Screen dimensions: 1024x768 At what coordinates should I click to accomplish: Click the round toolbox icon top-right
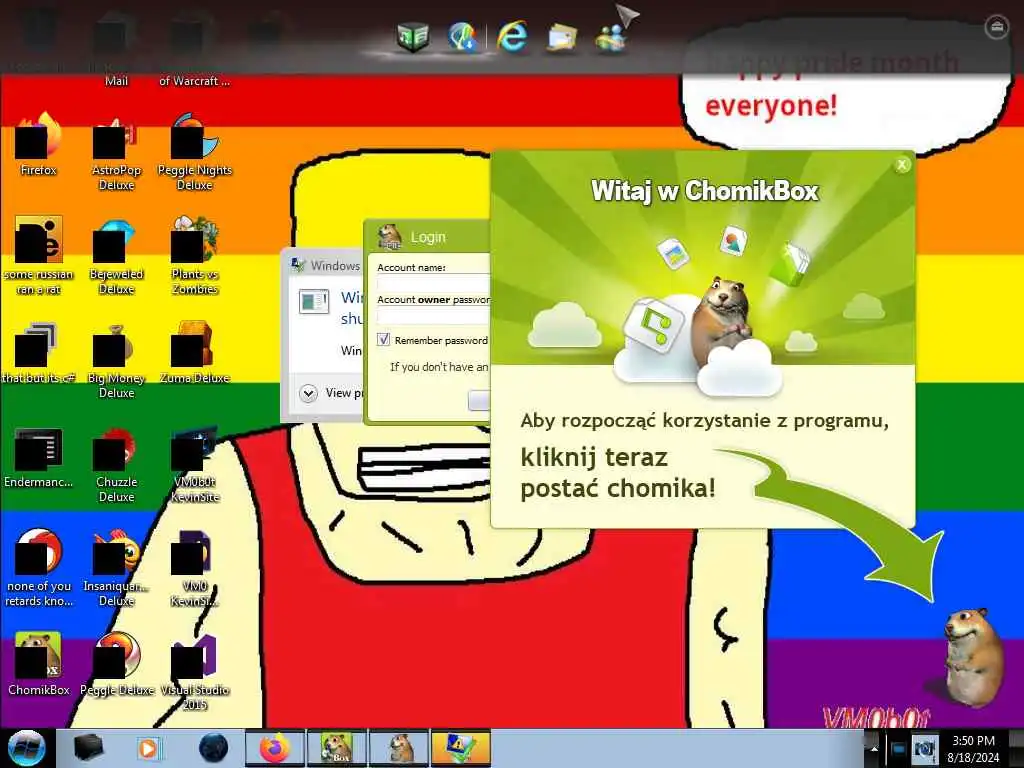point(996,27)
